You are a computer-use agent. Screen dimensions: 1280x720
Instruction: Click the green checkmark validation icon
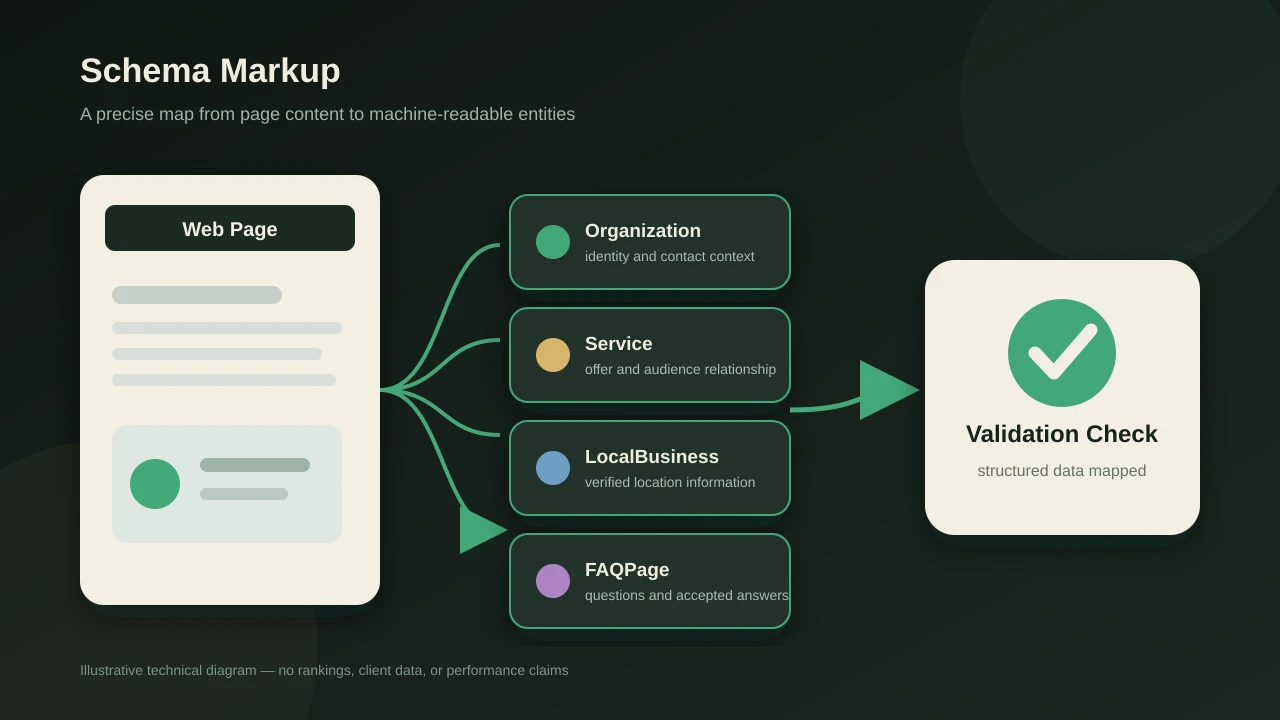pyautogui.click(x=1062, y=353)
